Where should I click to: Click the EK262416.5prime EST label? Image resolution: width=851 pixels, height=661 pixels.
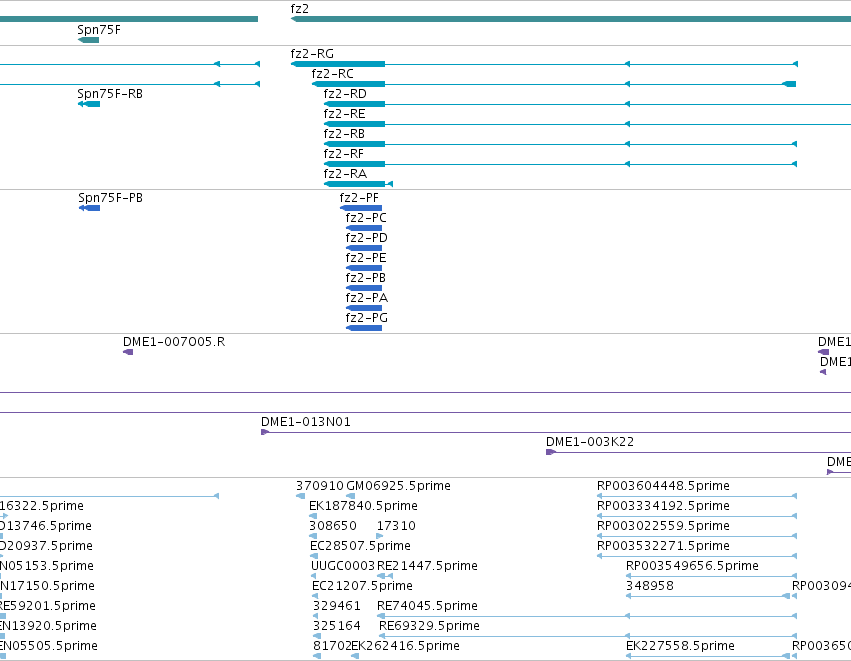pos(405,646)
